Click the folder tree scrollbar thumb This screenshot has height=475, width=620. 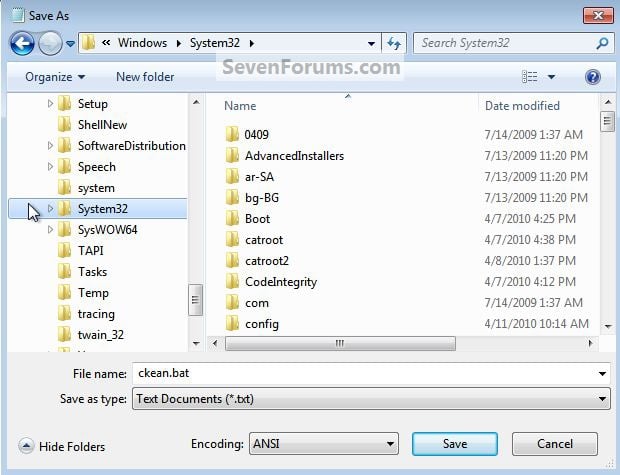click(x=196, y=300)
